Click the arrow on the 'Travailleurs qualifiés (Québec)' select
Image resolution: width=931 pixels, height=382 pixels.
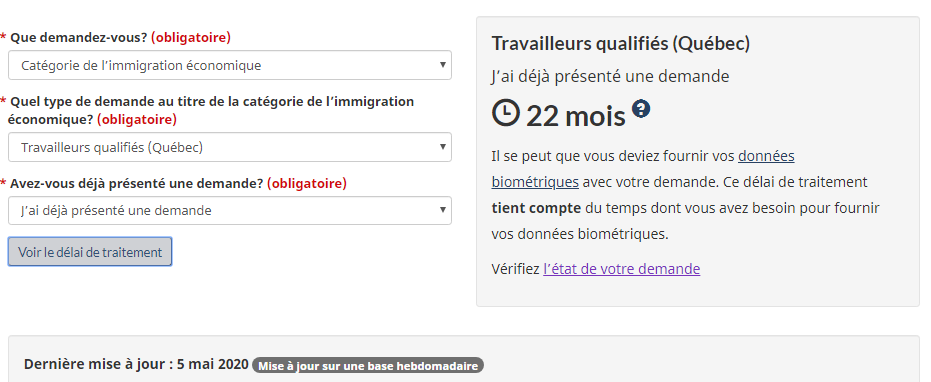(x=442, y=147)
